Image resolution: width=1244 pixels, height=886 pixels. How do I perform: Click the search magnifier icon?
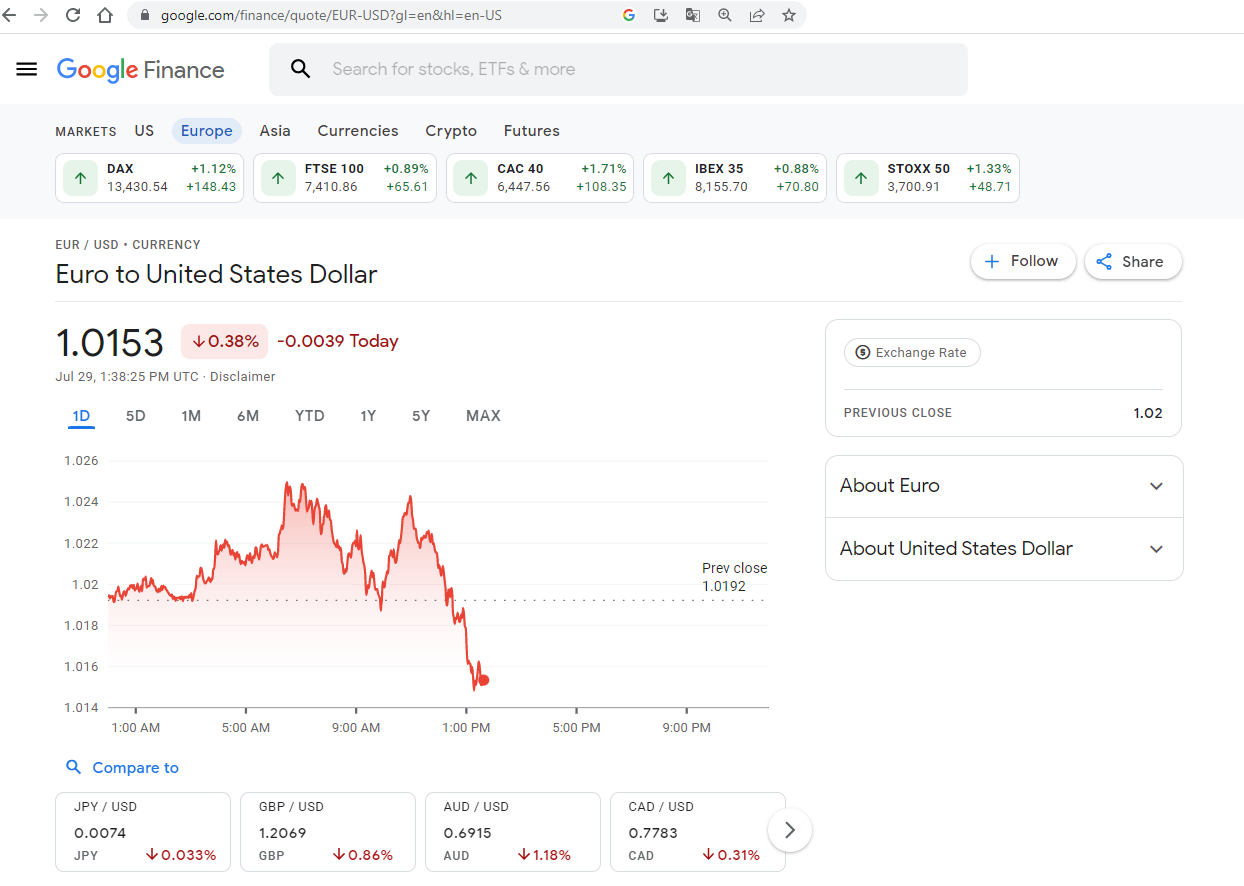[300, 69]
